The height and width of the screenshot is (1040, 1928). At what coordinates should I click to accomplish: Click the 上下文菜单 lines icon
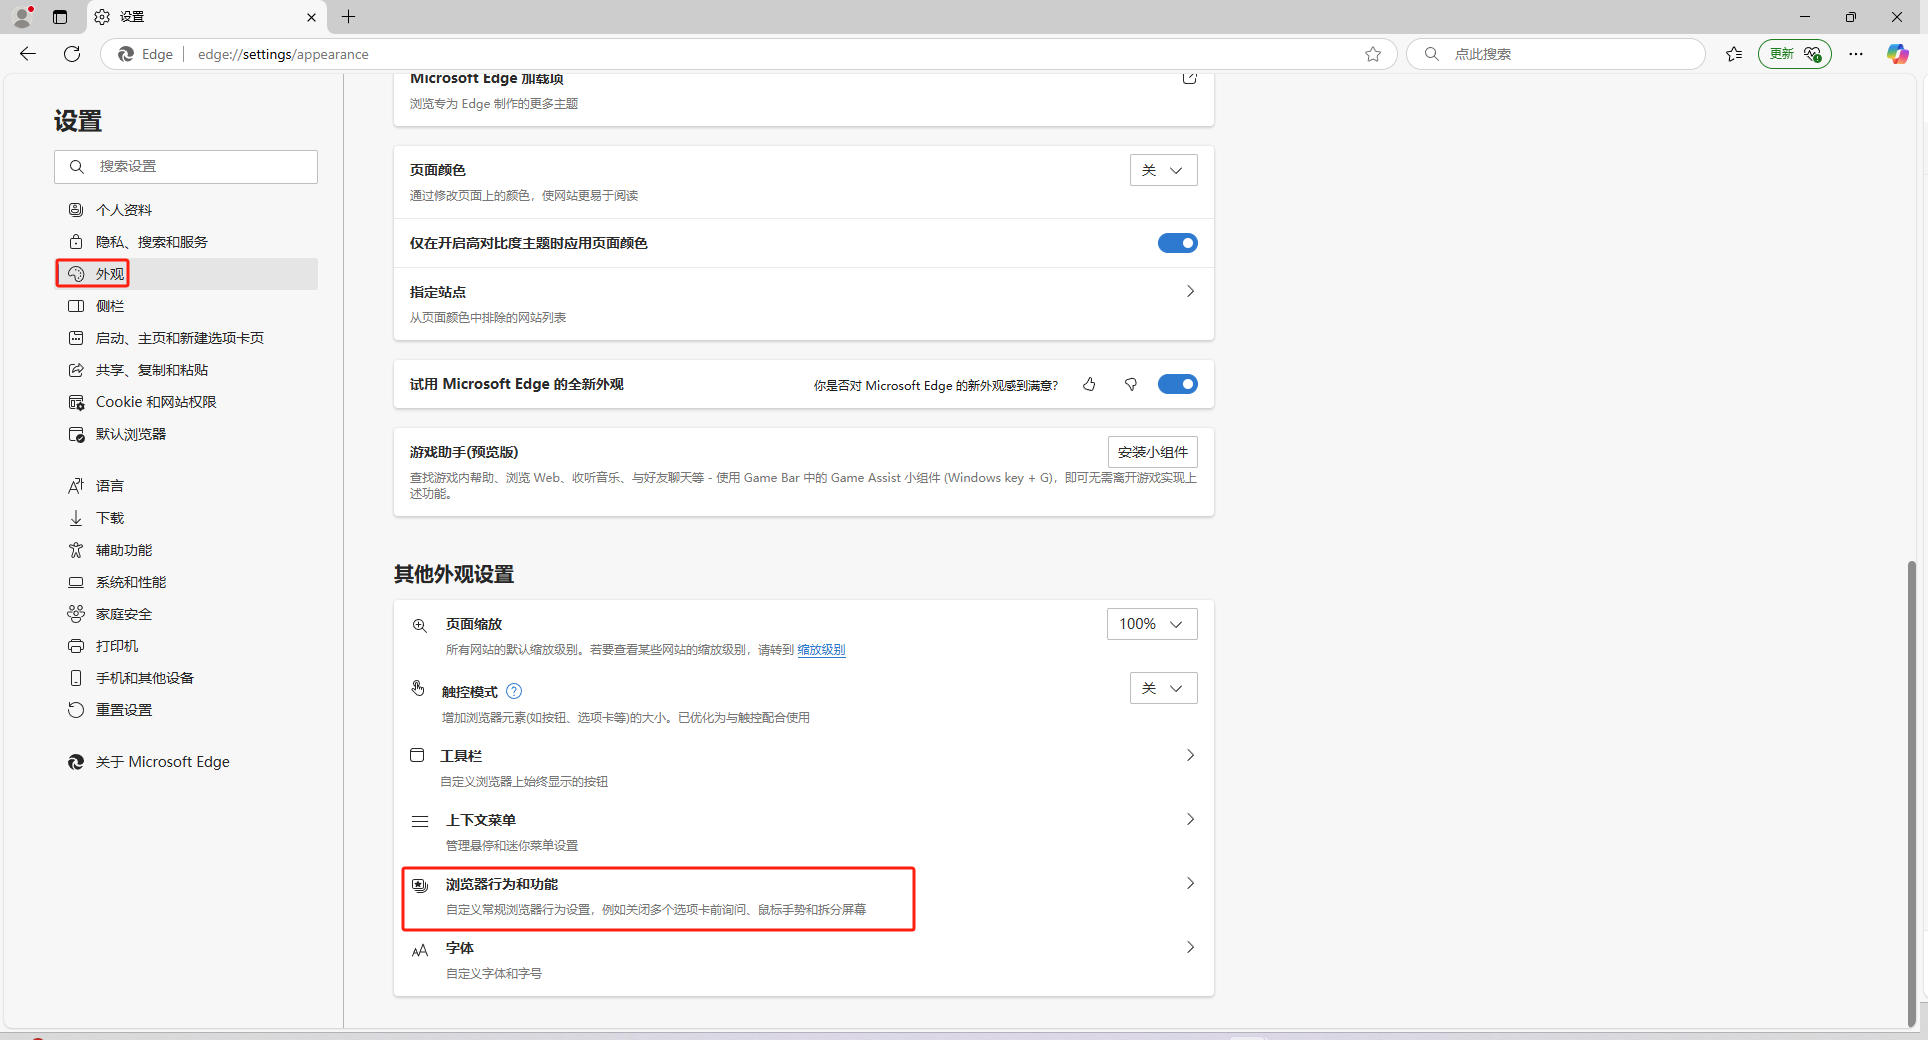[x=420, y=821]
